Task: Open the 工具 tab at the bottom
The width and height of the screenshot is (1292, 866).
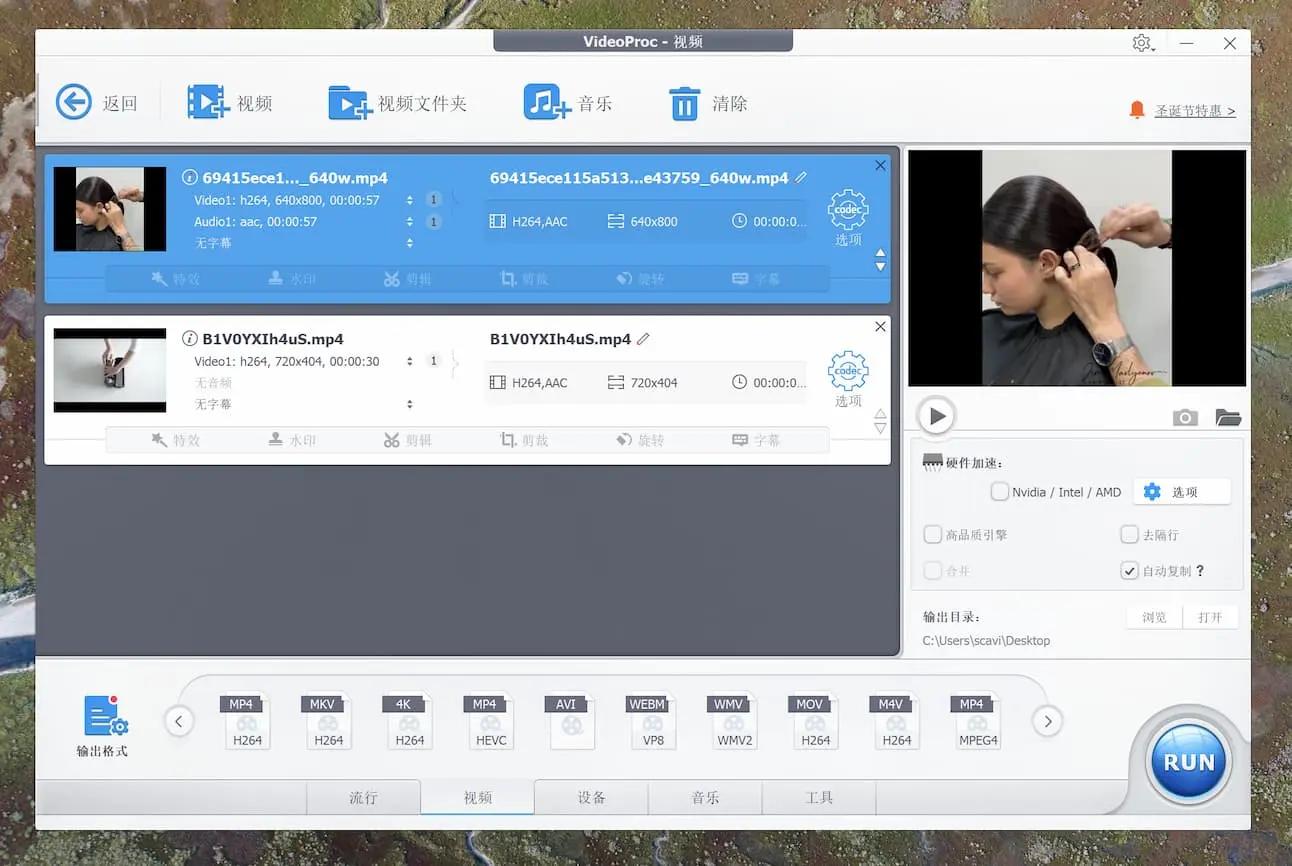Action: (819, 797)
